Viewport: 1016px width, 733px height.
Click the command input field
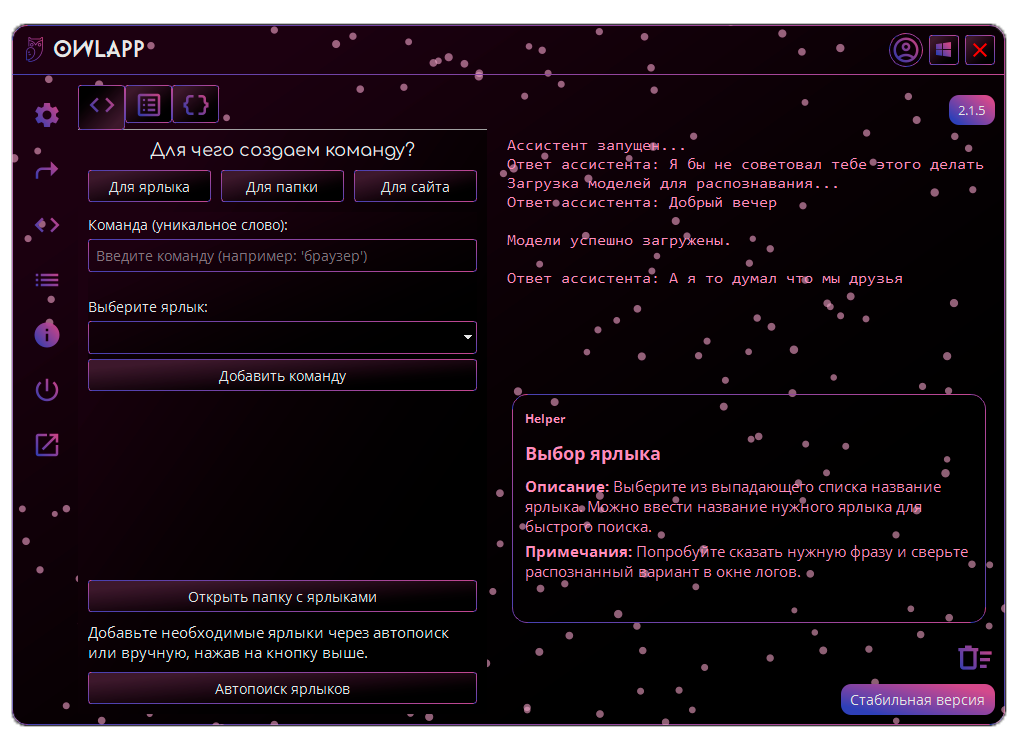point(282,255)
